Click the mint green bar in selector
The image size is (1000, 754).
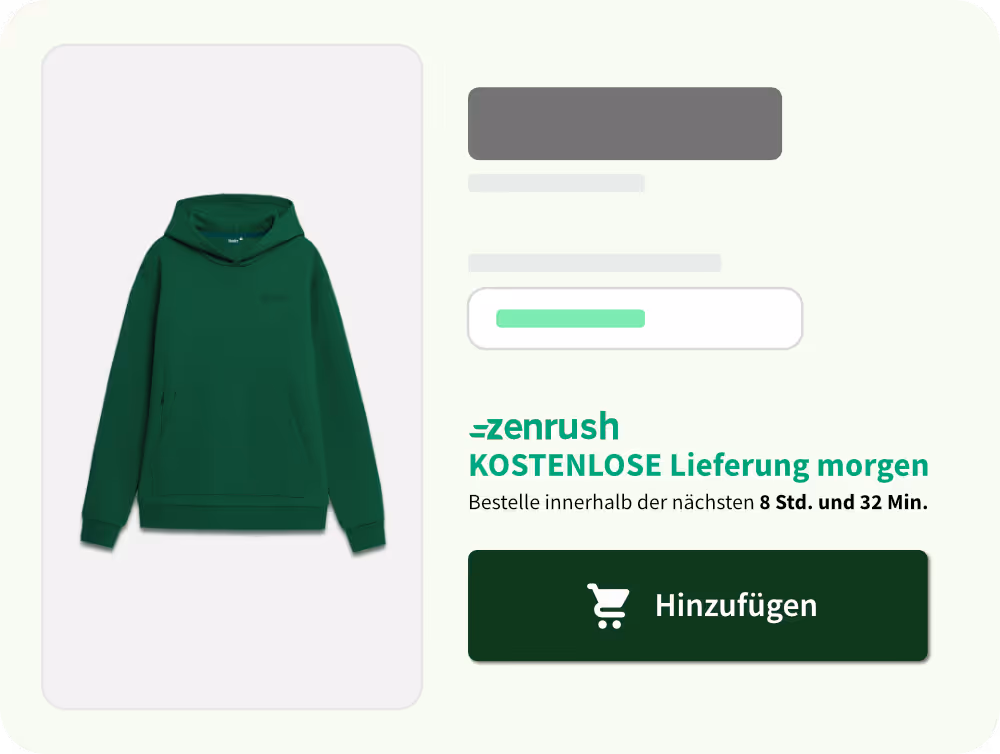pos(570,318)
